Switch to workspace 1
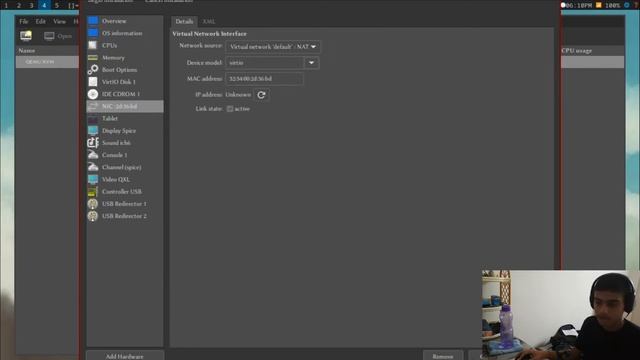Viewport: 640px width, 360px height. 6,5
